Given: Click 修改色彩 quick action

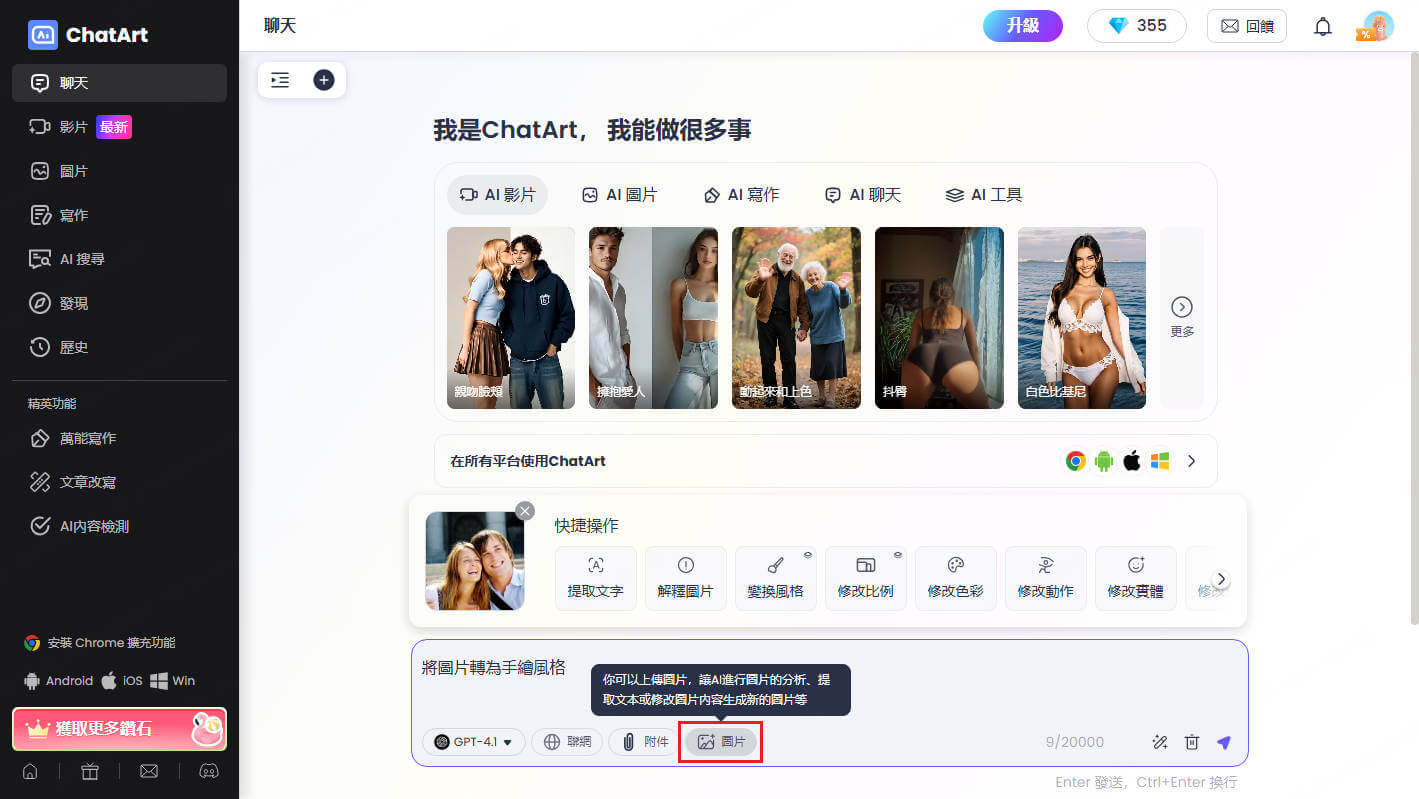Looking at the screenshot, I should 956,579.
